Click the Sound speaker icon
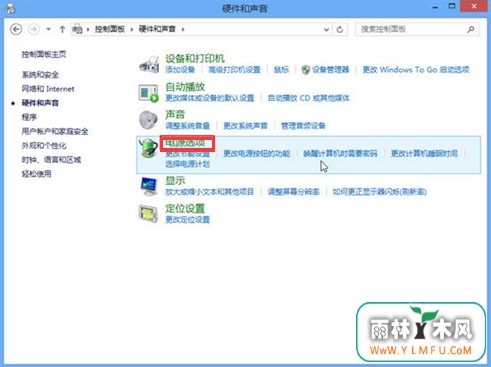 [148, 120]
